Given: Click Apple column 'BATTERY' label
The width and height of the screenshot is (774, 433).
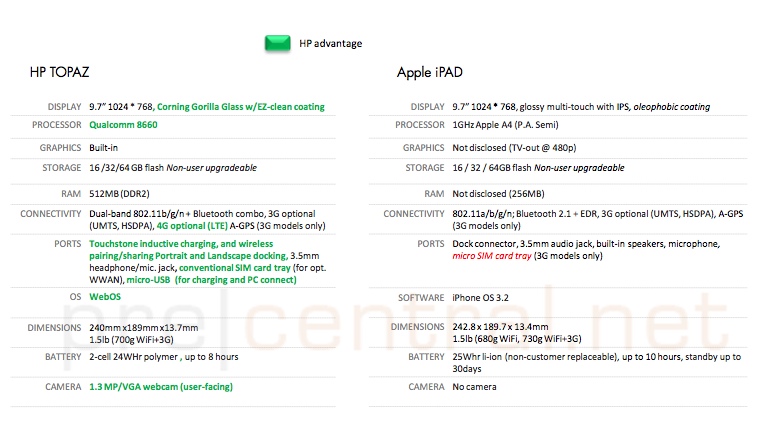Looking at the screenshot, I should [x=426, y=357].
